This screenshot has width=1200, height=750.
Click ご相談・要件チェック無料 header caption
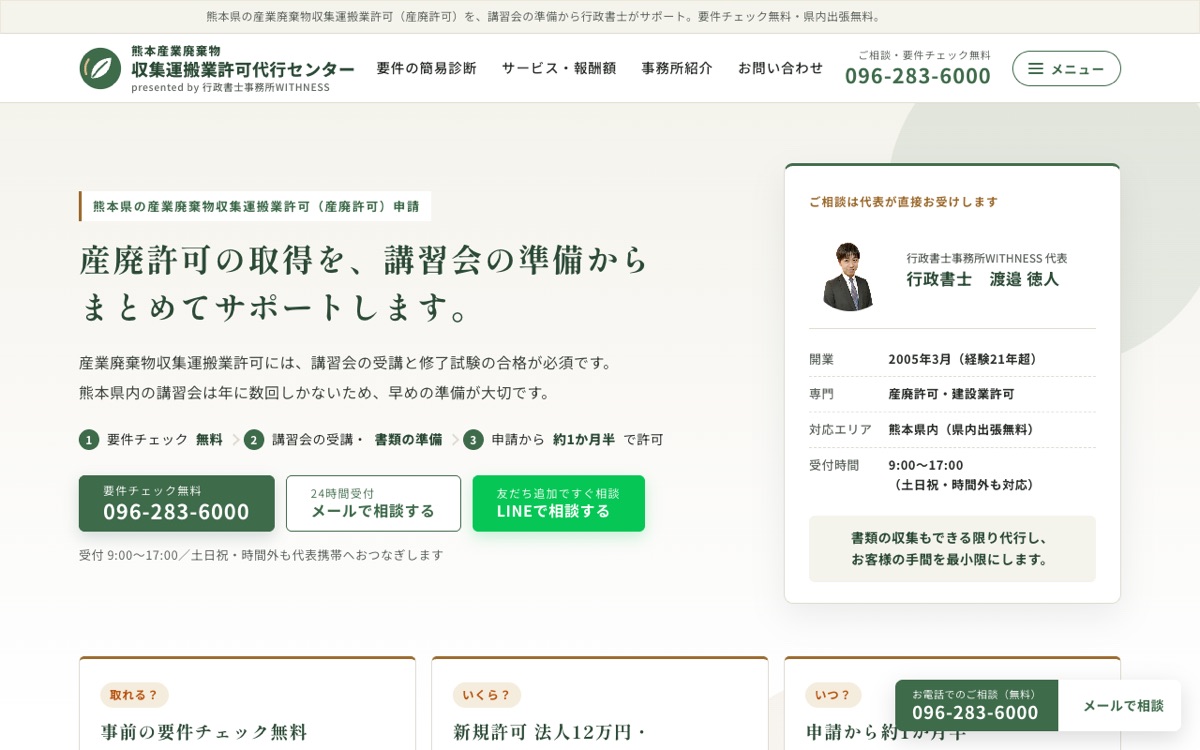coord(924,55)
